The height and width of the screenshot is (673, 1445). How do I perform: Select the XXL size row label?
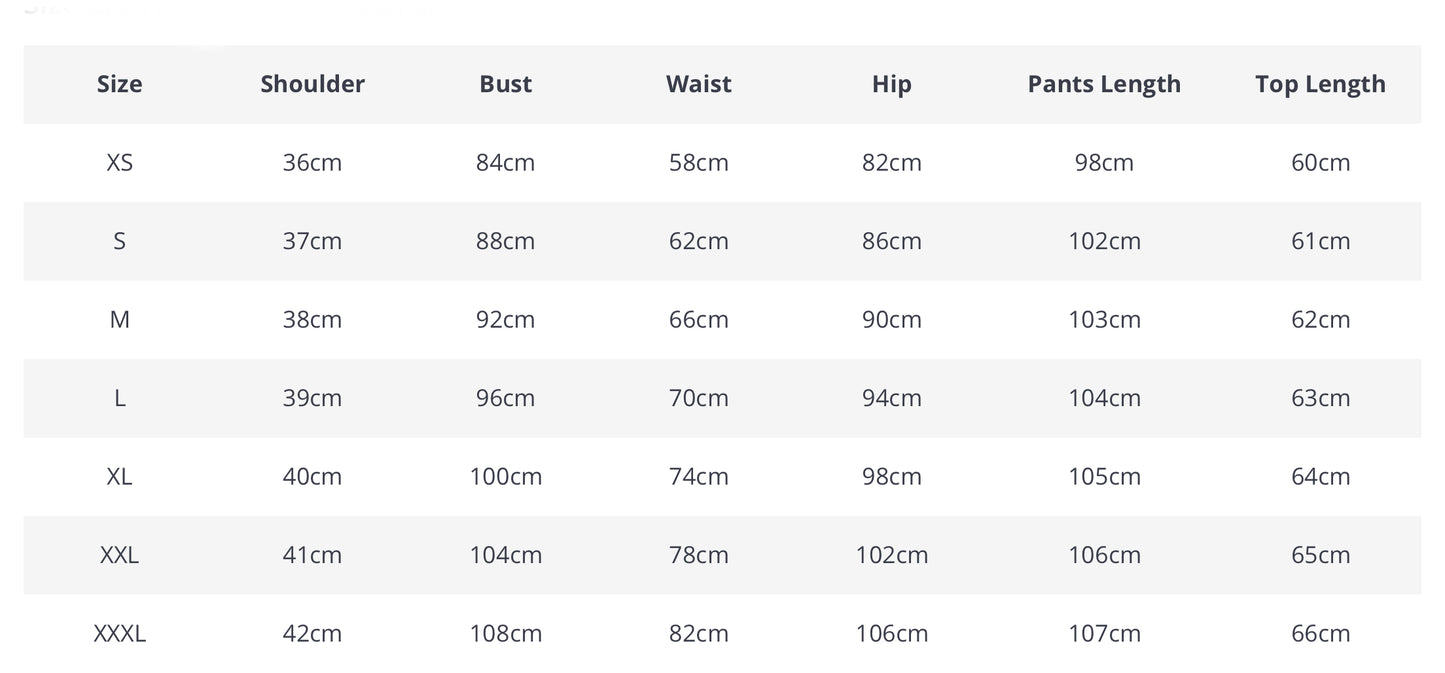[119, 554]
